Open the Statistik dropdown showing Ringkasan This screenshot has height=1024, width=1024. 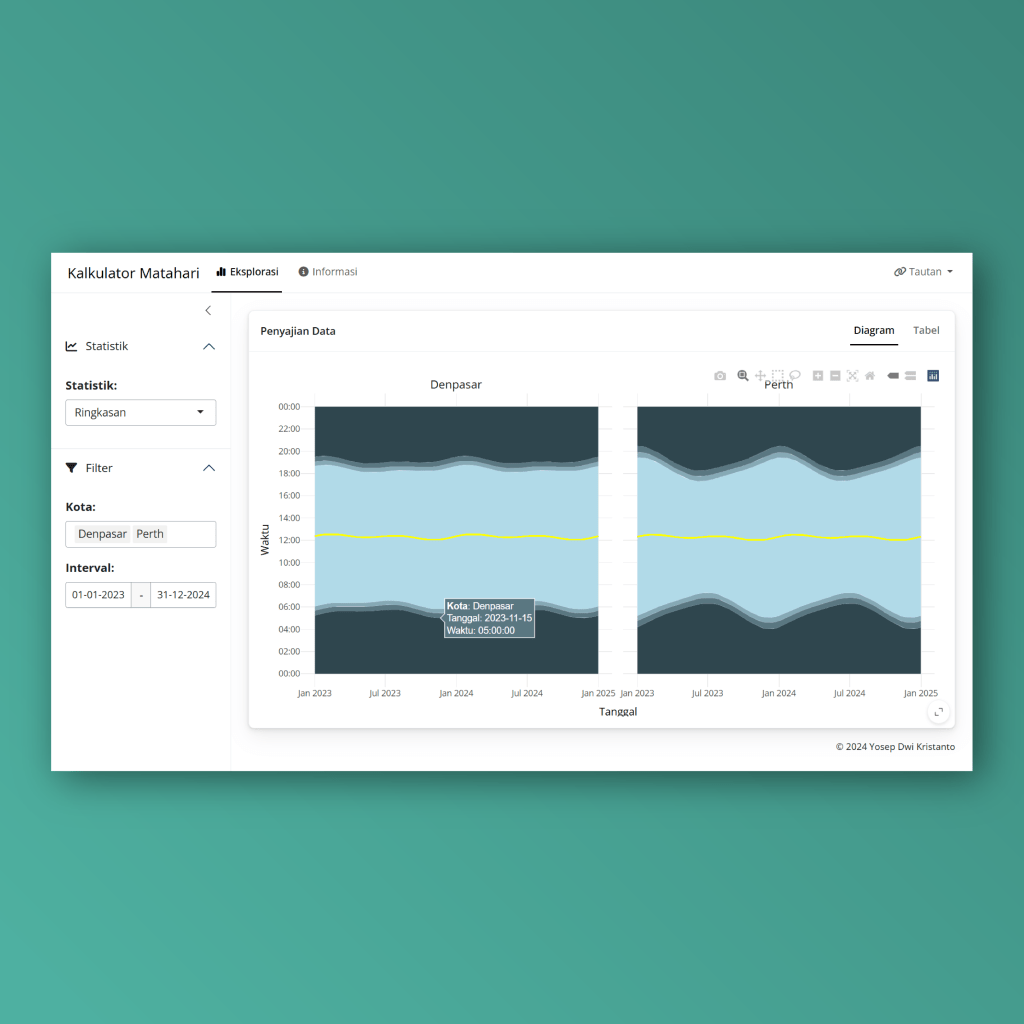[x=140, y=412]
